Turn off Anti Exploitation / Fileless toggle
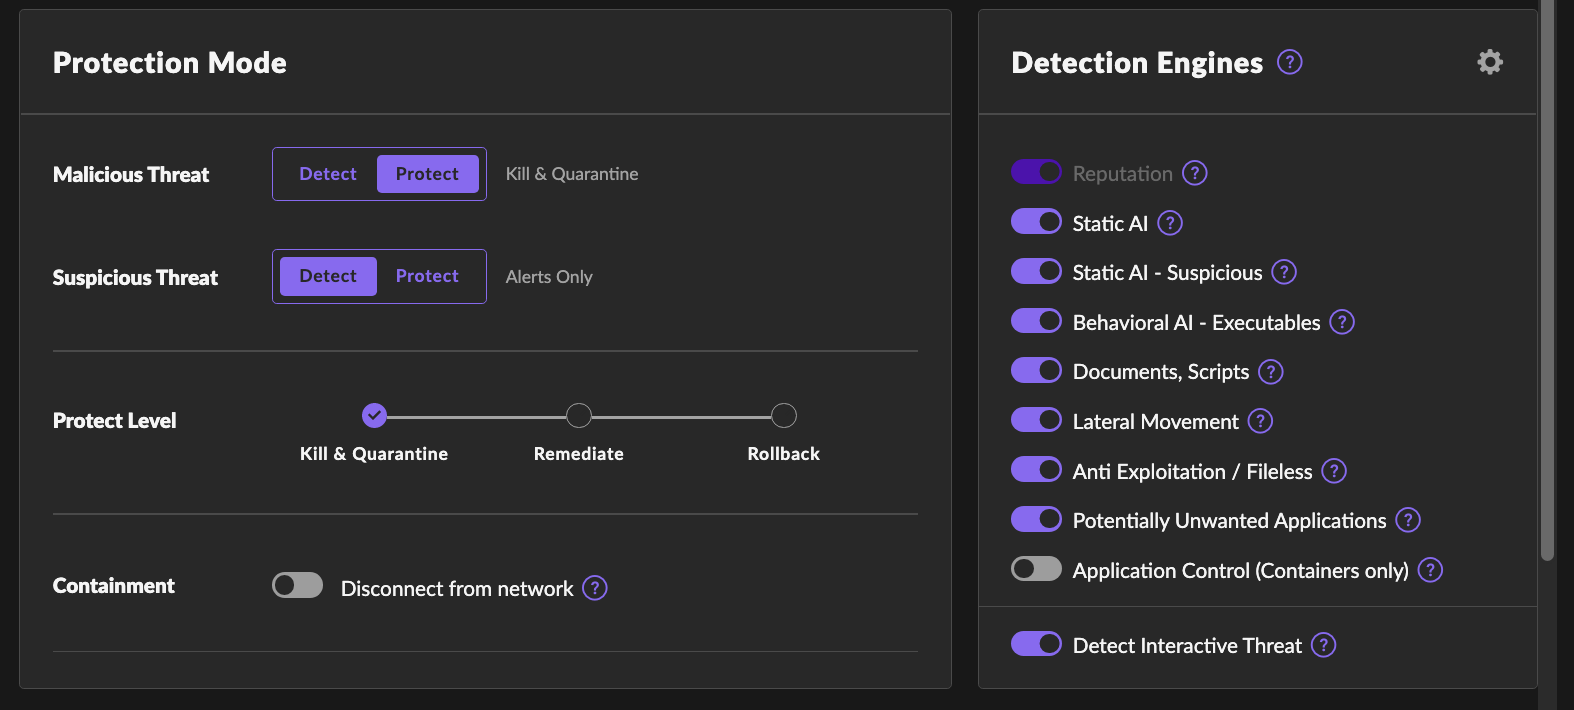Image resolution: width=1574 pixels, height=710 pixels. point(1036,470)
